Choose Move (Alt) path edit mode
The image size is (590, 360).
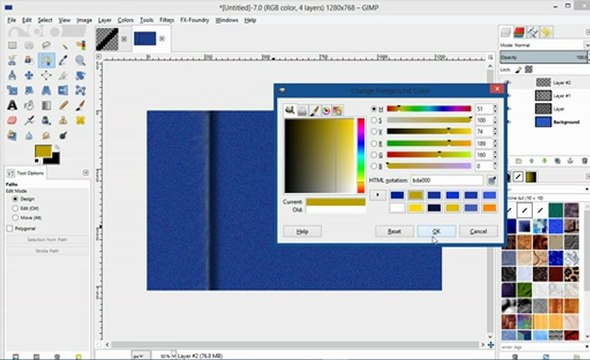point(15,217)
